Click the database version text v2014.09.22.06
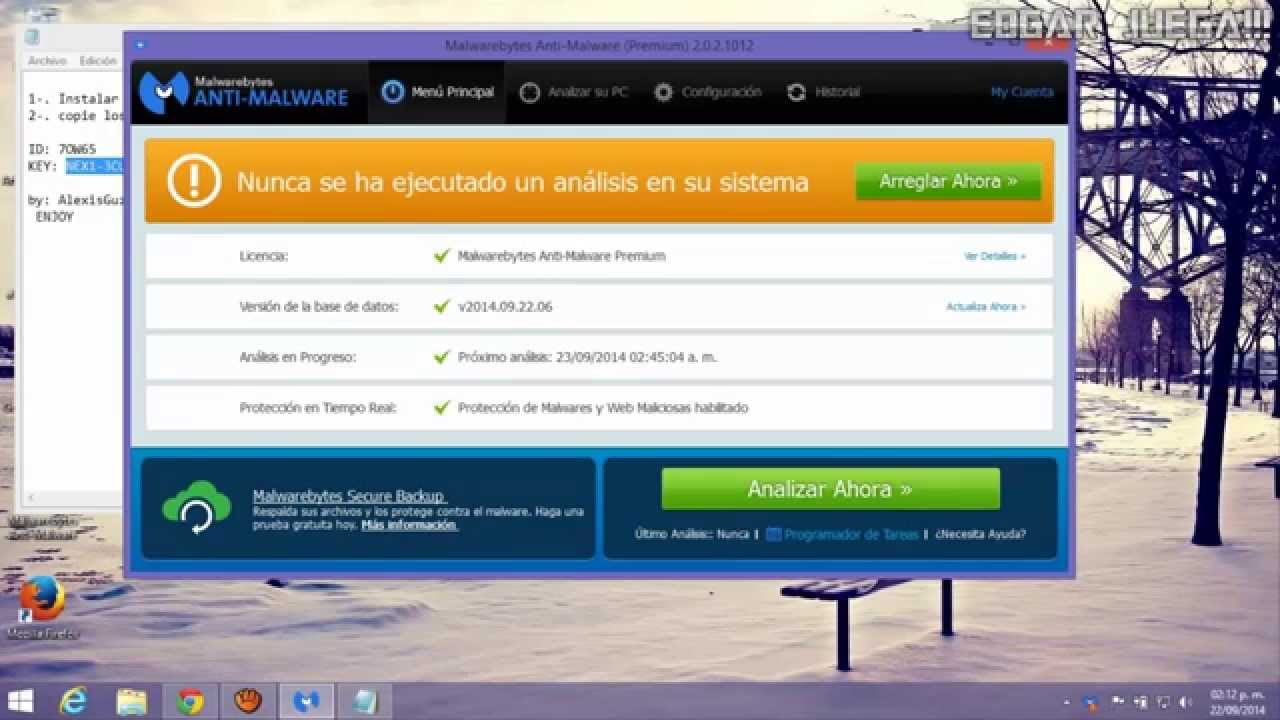This screenshot has height=720, width=1280. [x=505, y=307]
